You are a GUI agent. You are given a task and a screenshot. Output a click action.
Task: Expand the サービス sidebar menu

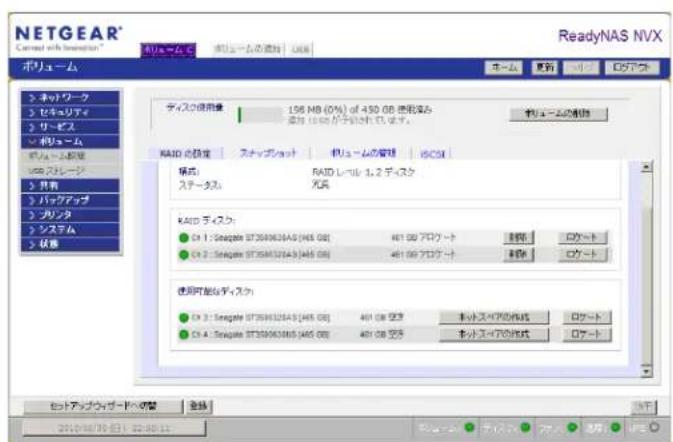tap(70, 127)
